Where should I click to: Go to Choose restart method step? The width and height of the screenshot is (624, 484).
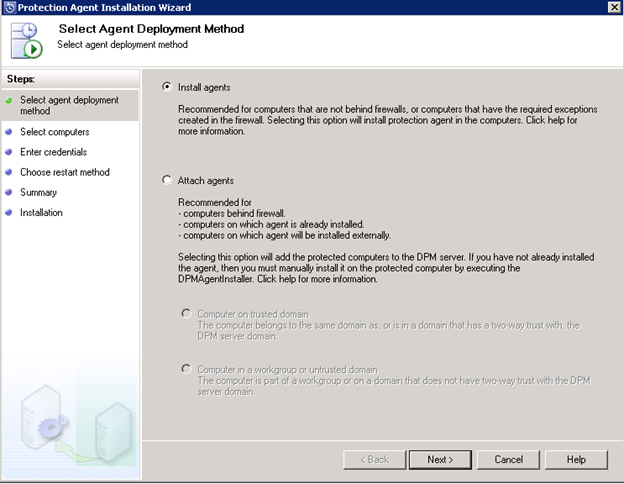pos(65,172)
